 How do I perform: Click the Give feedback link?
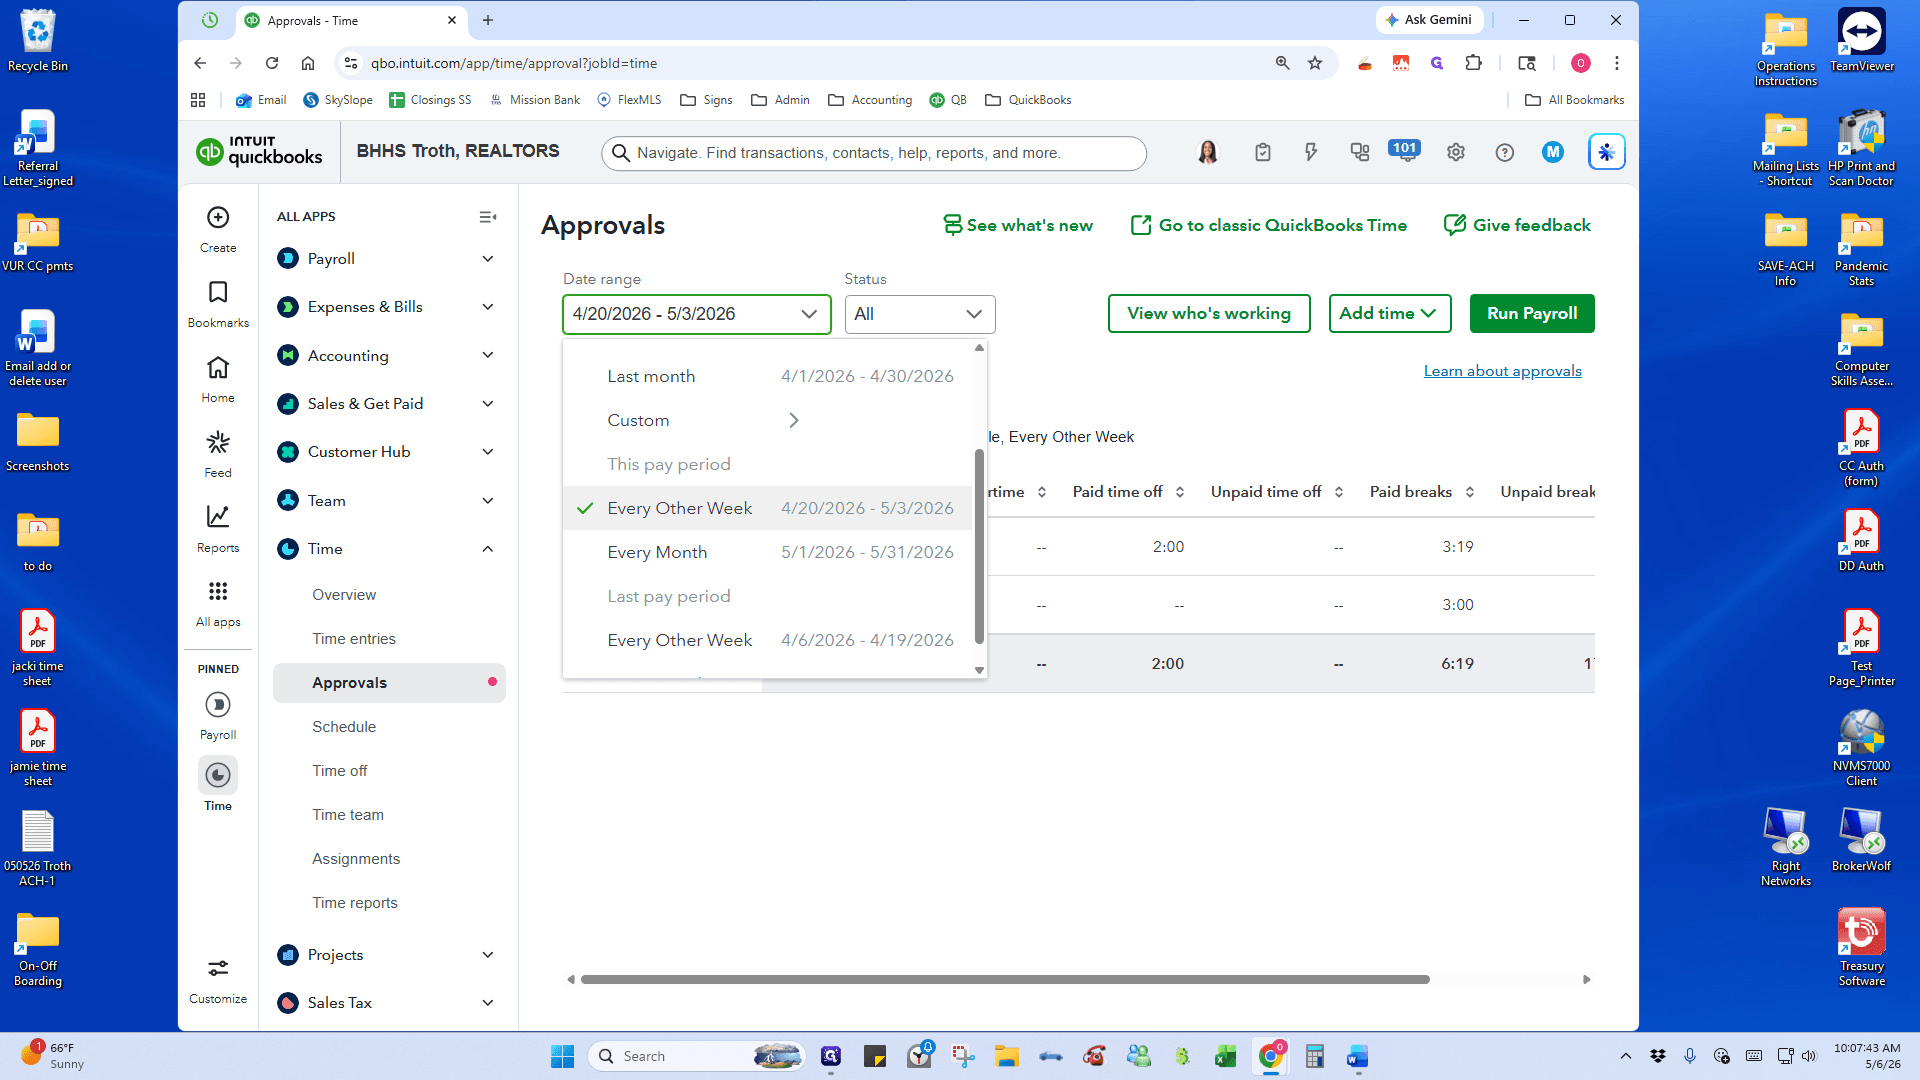point(1518,226)
